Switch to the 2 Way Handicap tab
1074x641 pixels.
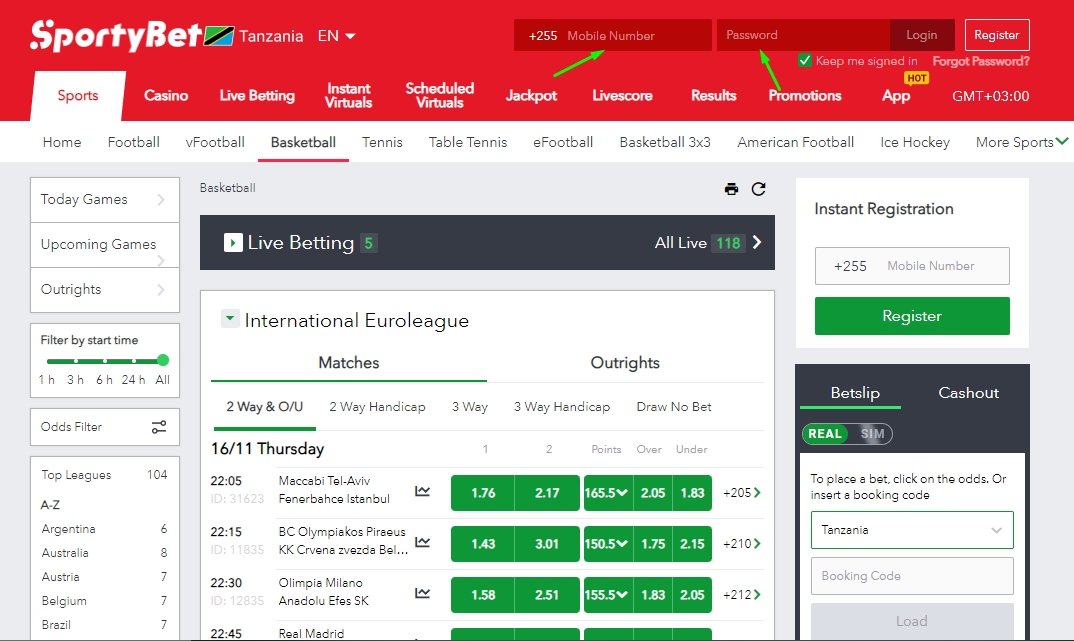click(377, 407)
